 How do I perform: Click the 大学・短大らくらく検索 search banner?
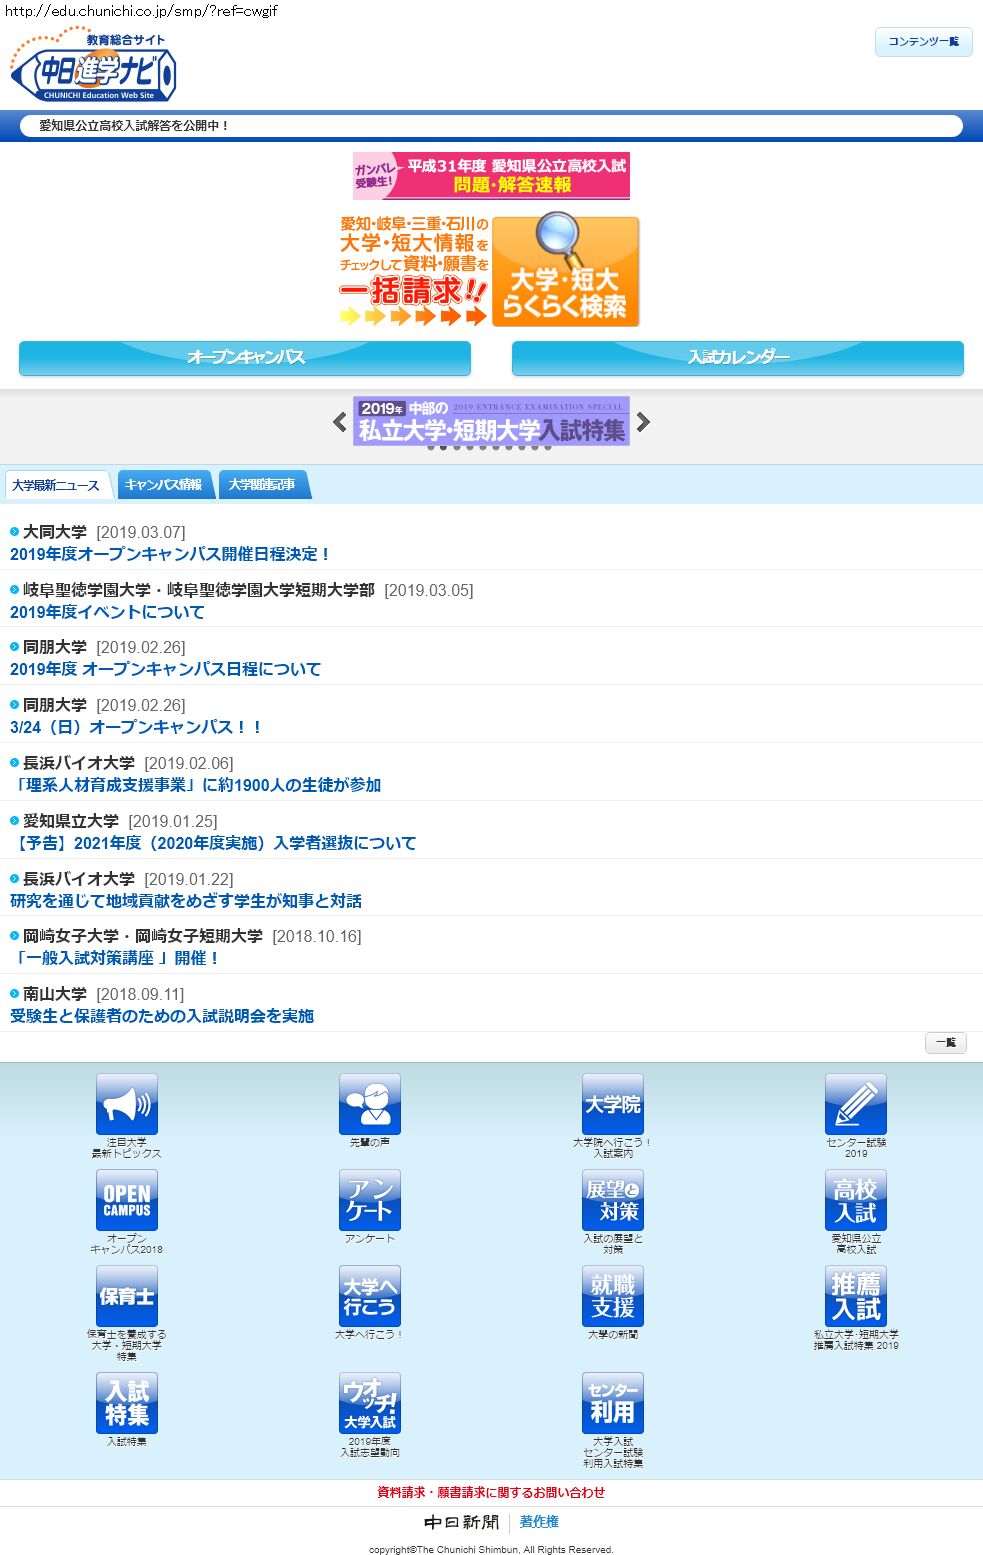tap(565, 272)
